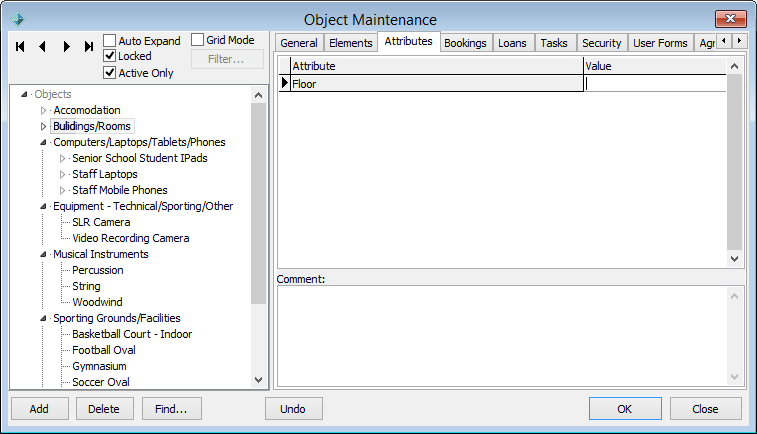Collapse Sporting Grounds/Facilities node
Image resolution: width=757 pixels, height=434 pixels.
pos(43,318)
